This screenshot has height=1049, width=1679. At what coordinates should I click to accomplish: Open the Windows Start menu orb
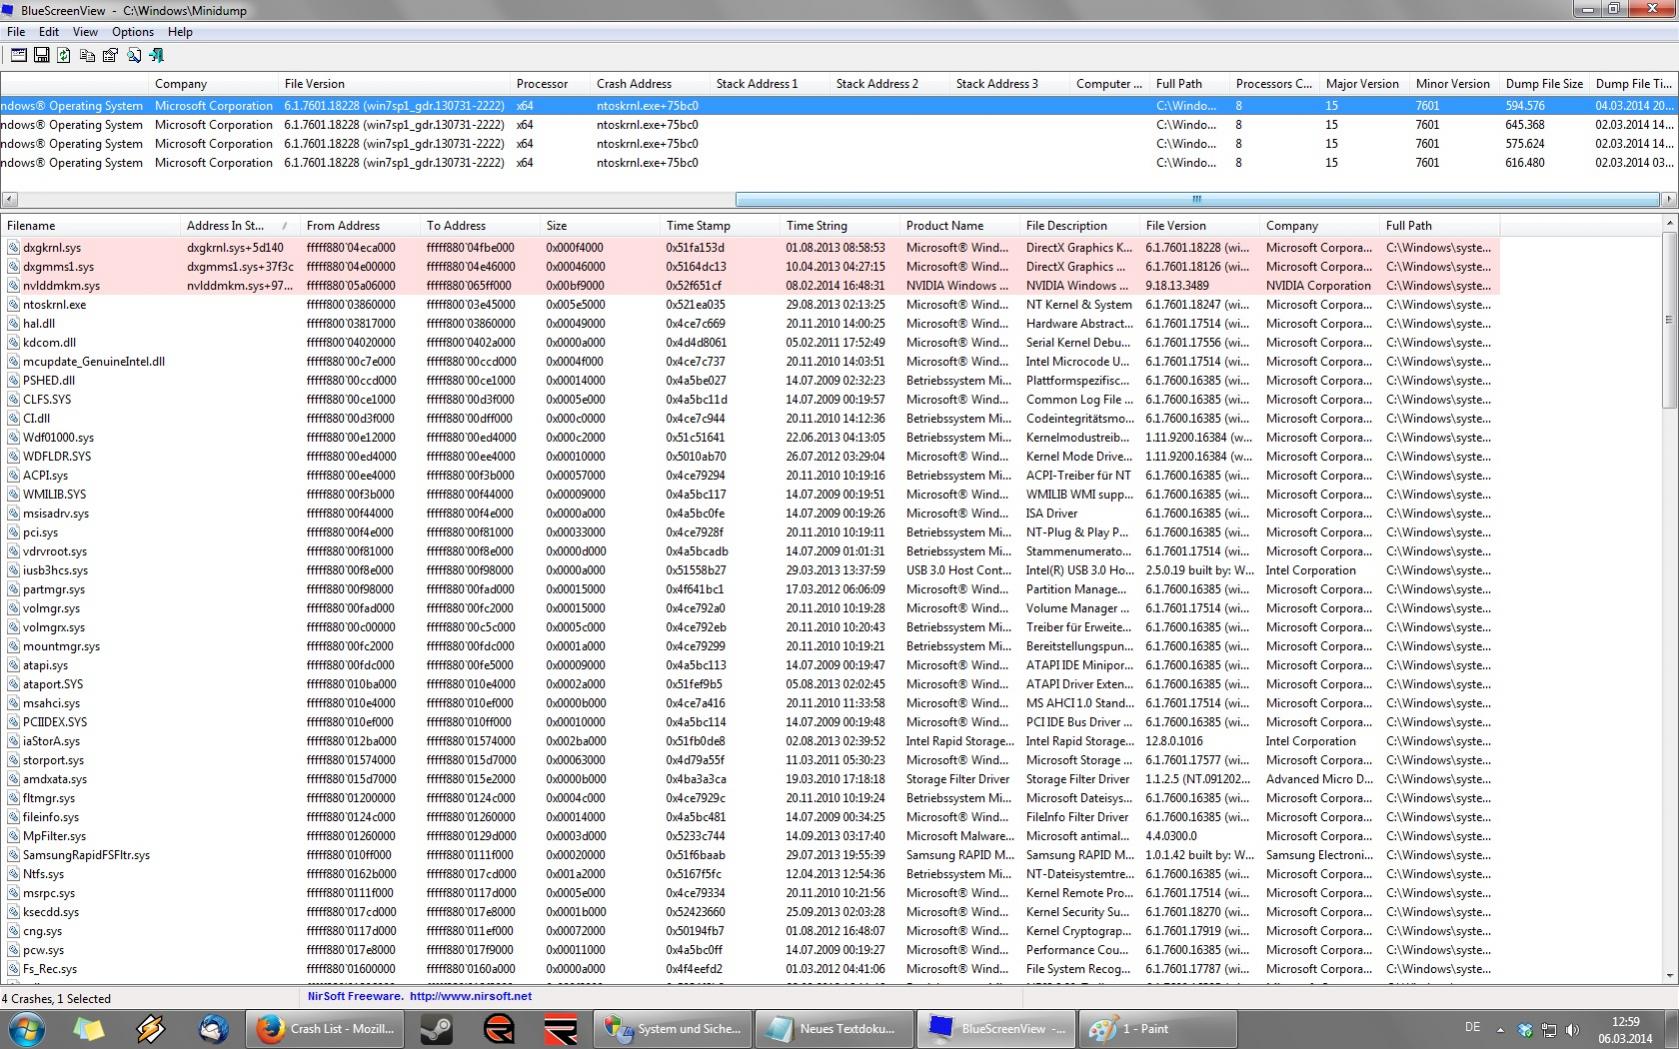(x=27, y=1028)
